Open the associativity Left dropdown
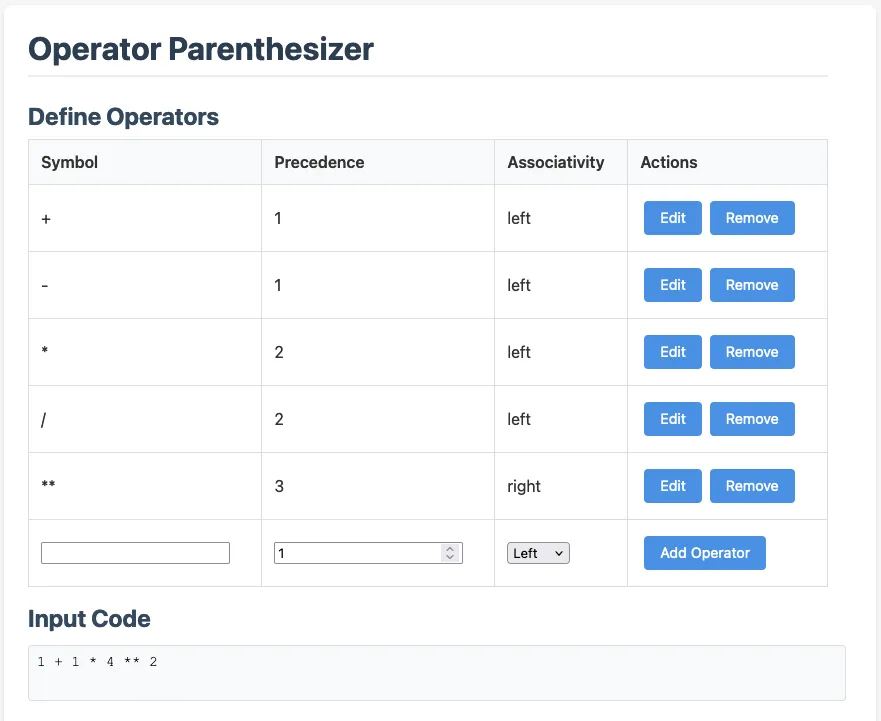 [x=538, y=553]
